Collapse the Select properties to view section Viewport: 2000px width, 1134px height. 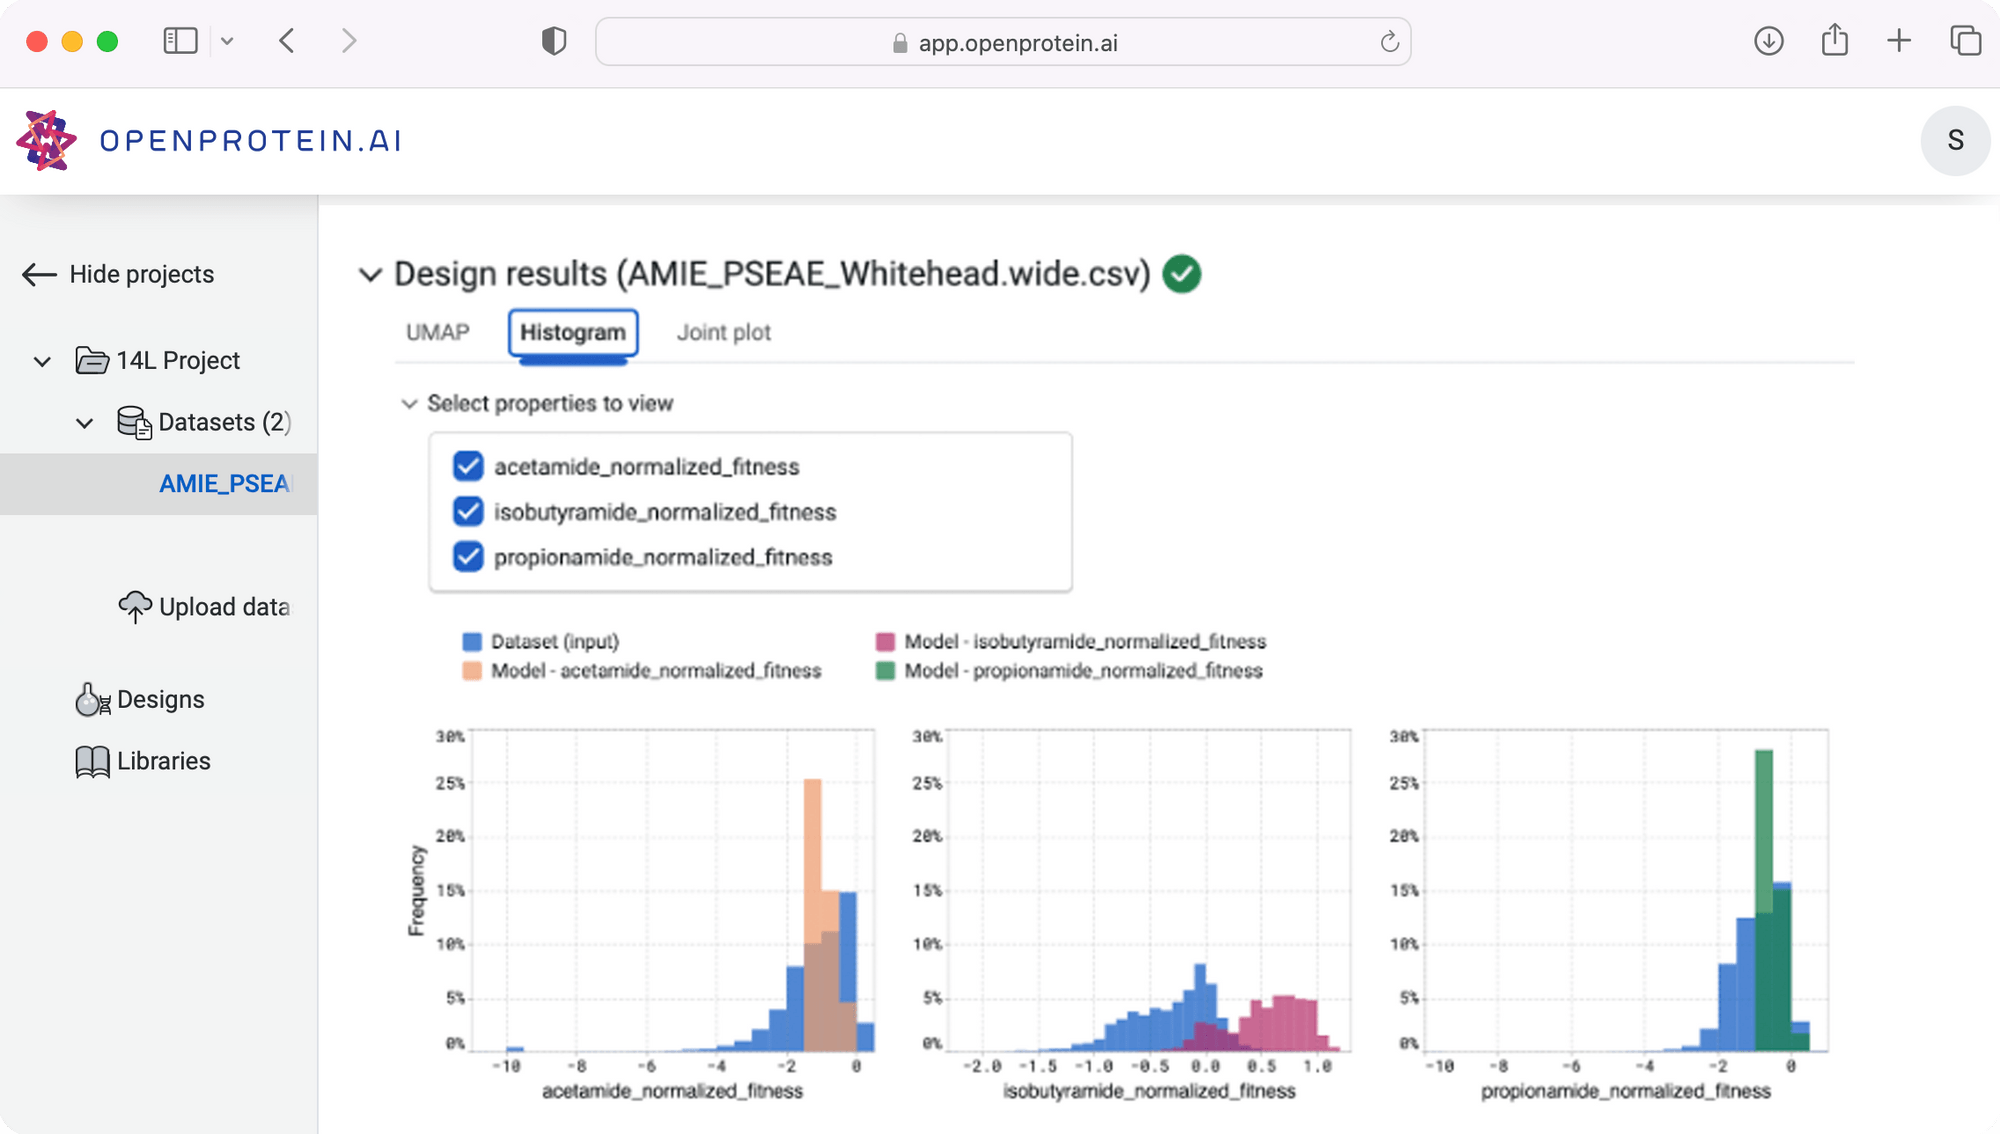click(x=410, y=403)
